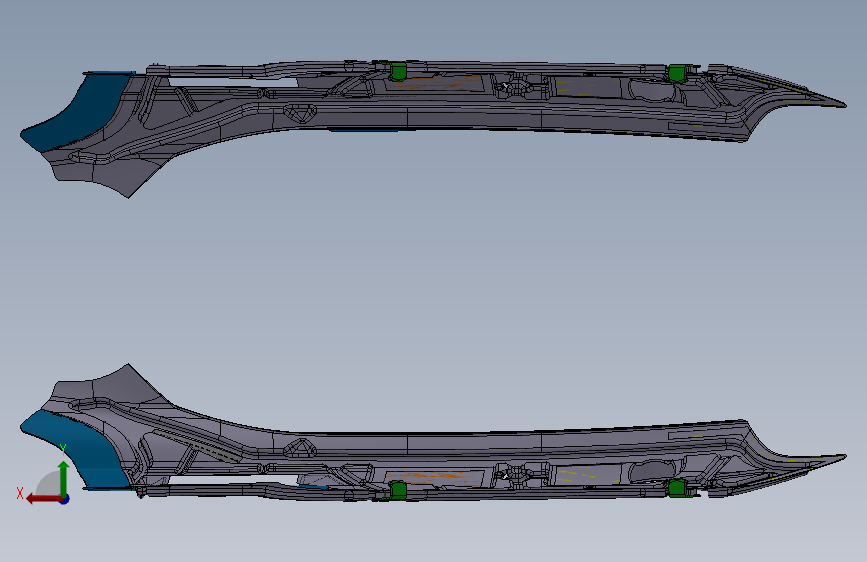
Task: Click the green Y axis arrow of the triad
Action: click(x=64, y=478)
